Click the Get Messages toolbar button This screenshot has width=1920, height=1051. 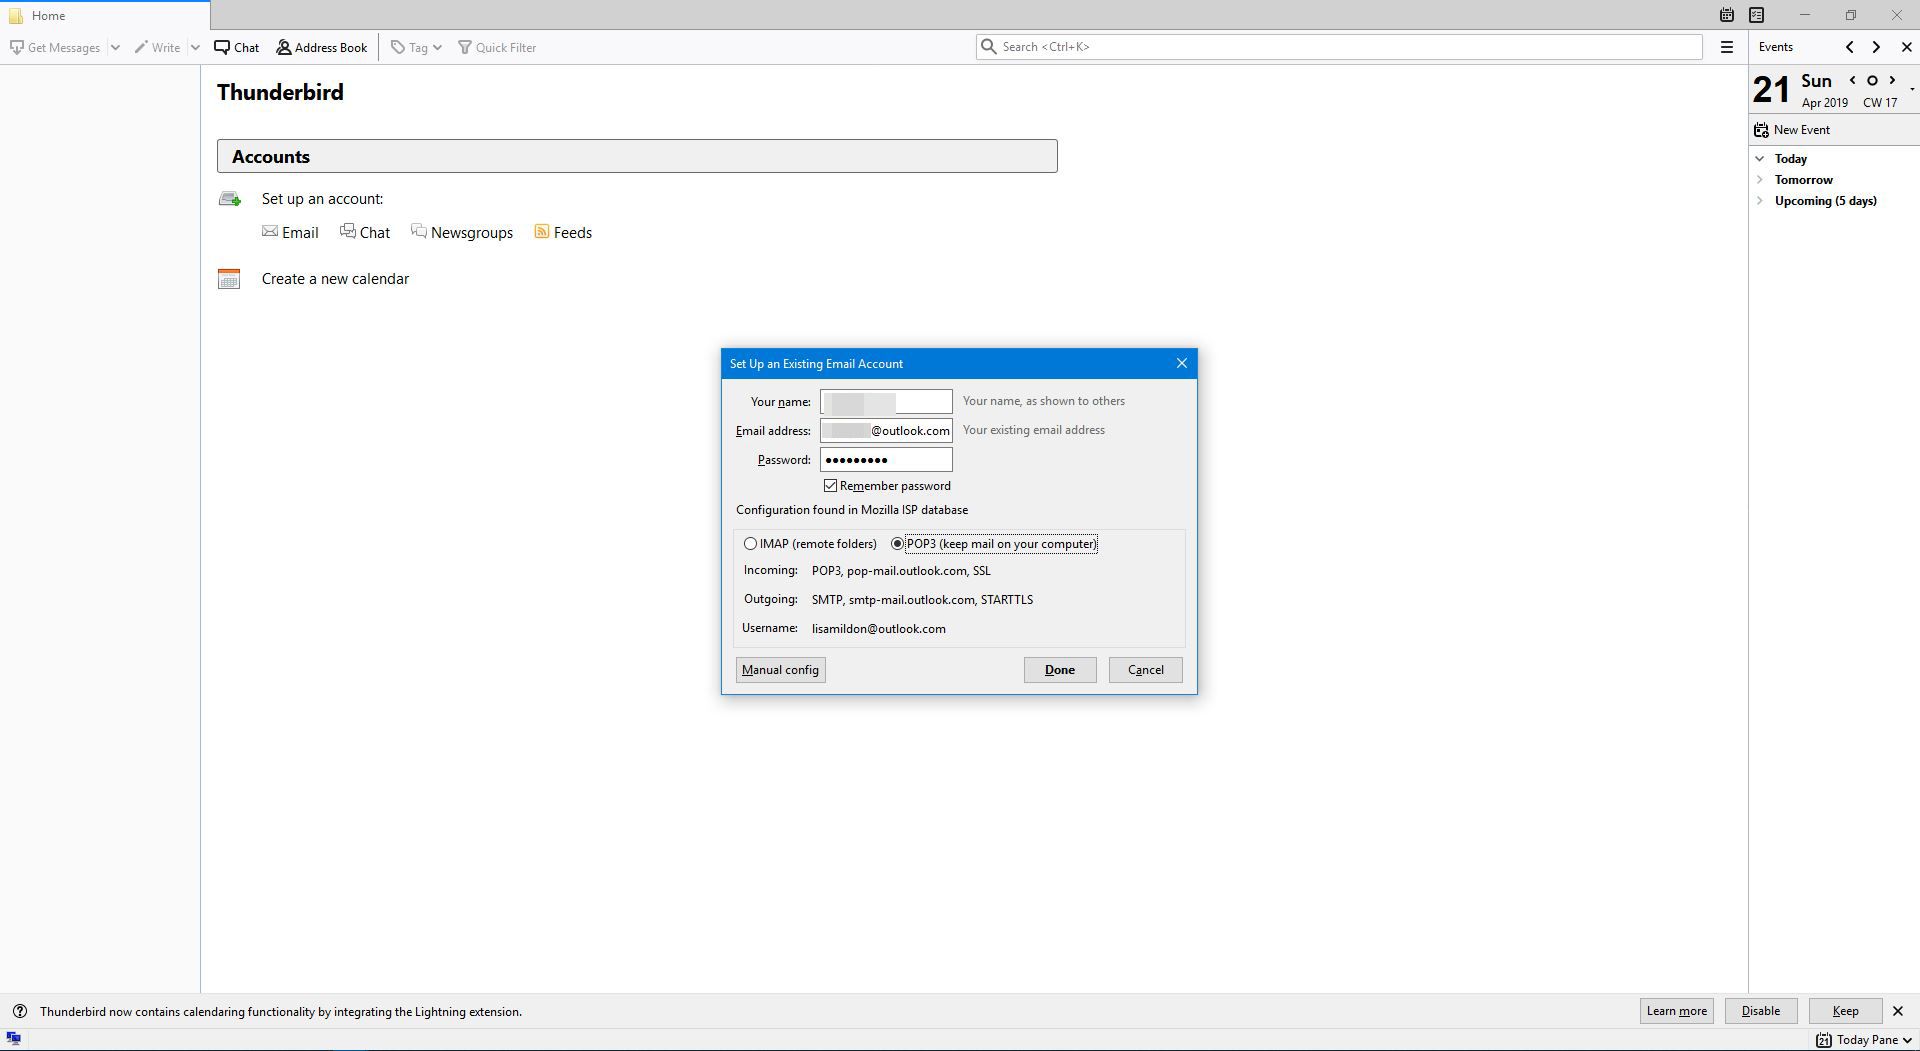(x=55, y=47)
